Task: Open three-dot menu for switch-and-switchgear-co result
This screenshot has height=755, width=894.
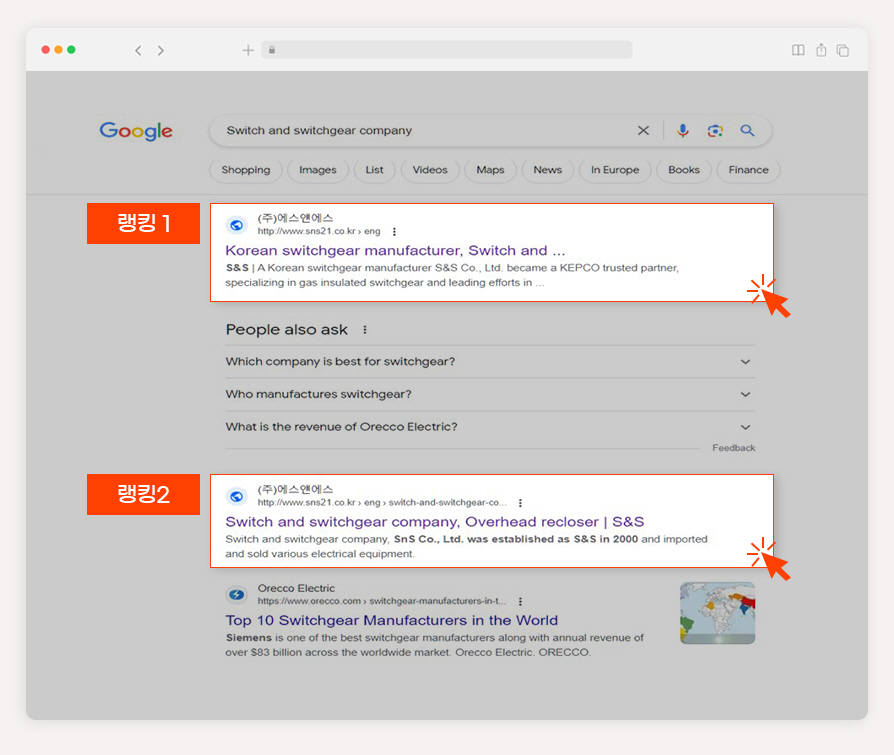Action: pos(520,503)
